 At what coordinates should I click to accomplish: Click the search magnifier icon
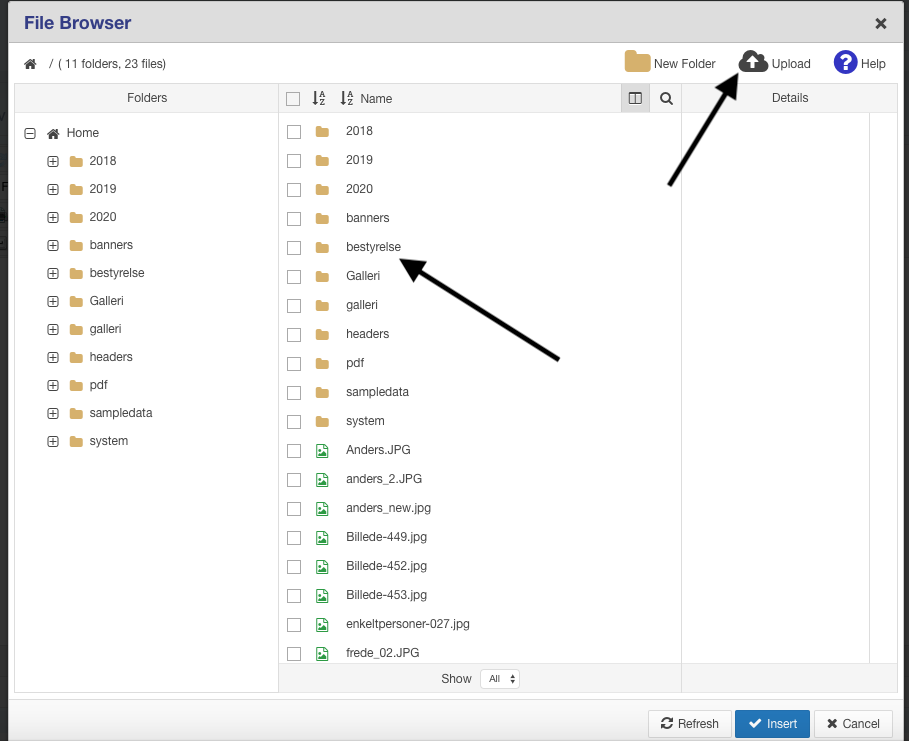pos(666,98)
